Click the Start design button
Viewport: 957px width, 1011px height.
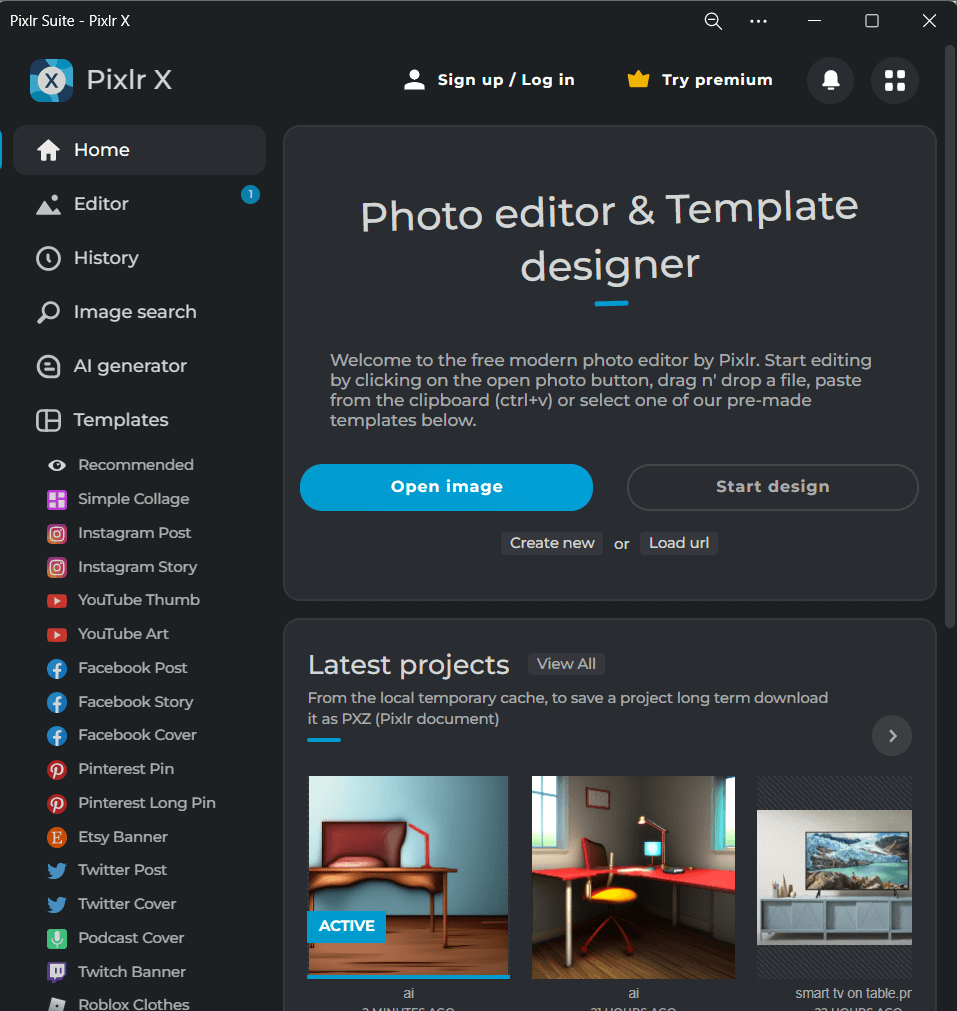point(773,487)
